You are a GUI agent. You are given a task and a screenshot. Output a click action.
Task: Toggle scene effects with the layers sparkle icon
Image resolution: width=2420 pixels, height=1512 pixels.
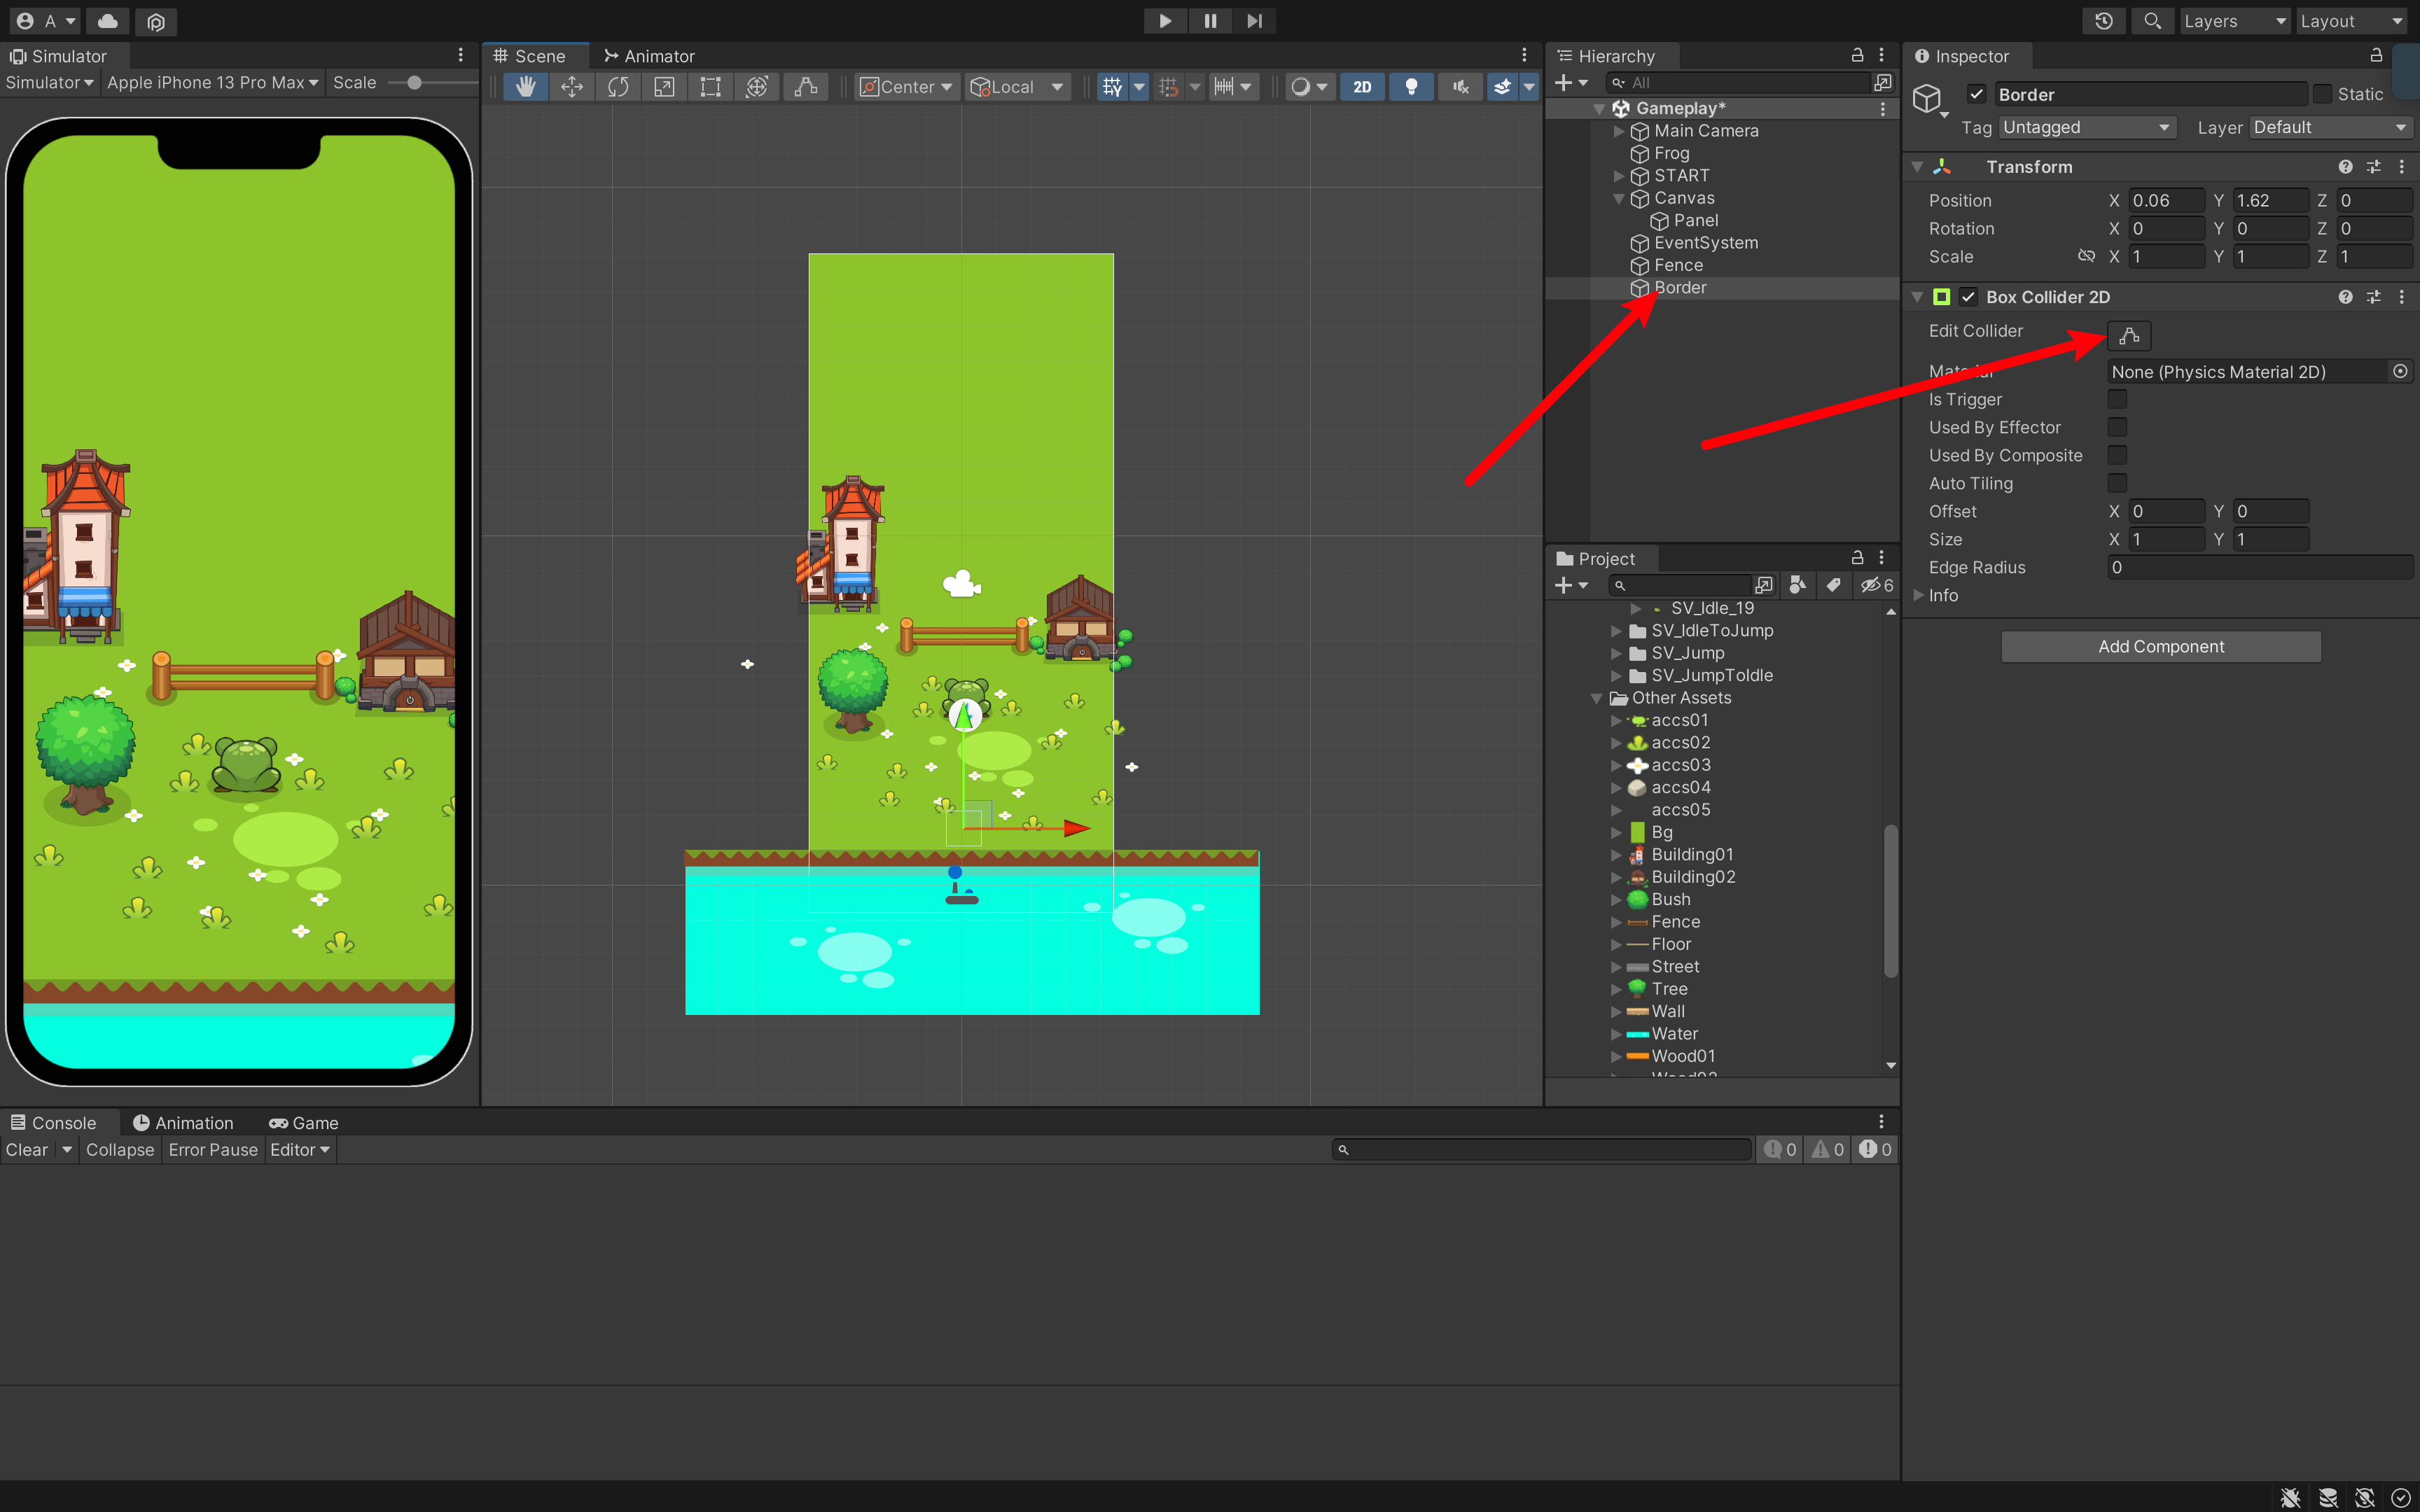click(x=1502, y=87)
